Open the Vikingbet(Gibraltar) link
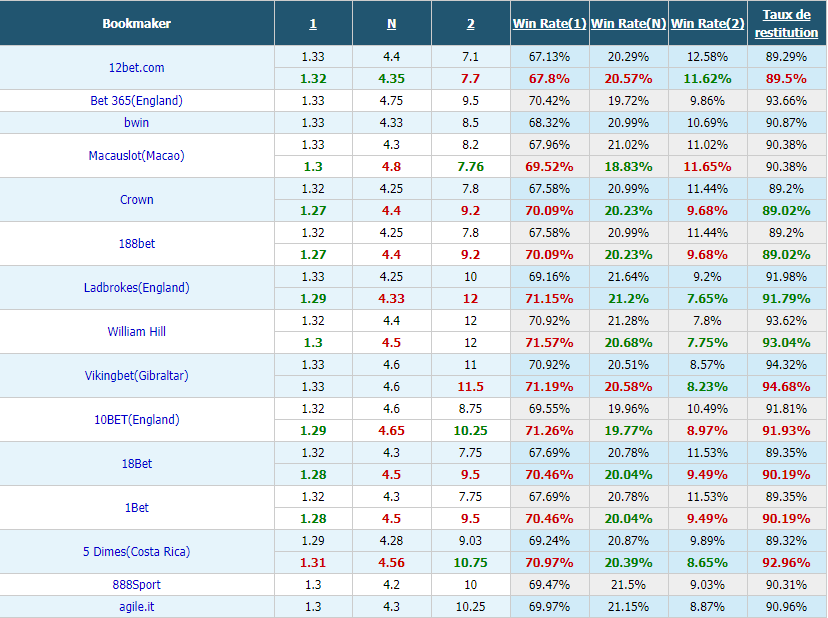Viewport: 828px width, 618px height. [137, 376]
